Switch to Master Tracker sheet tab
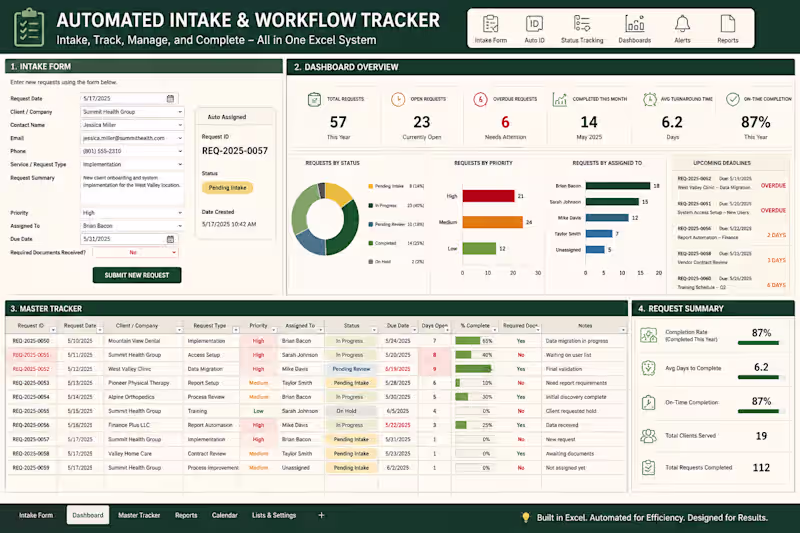The width and height of the screenshot is (800, 533). click(x=139, y=515)
